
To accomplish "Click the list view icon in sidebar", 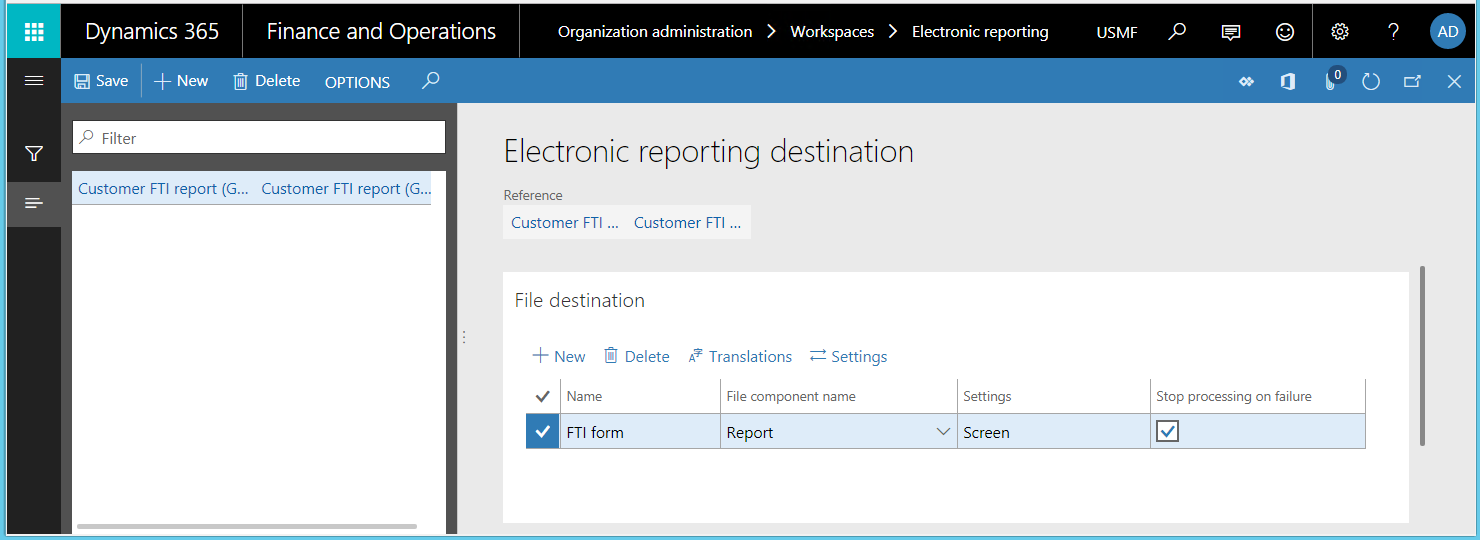I will 34,203.
